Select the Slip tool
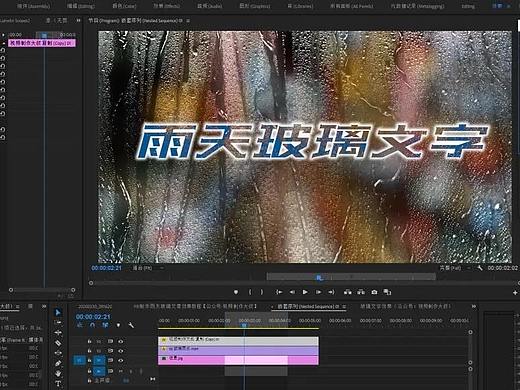Viewport: 520px width, 390px height. point(58,353)
